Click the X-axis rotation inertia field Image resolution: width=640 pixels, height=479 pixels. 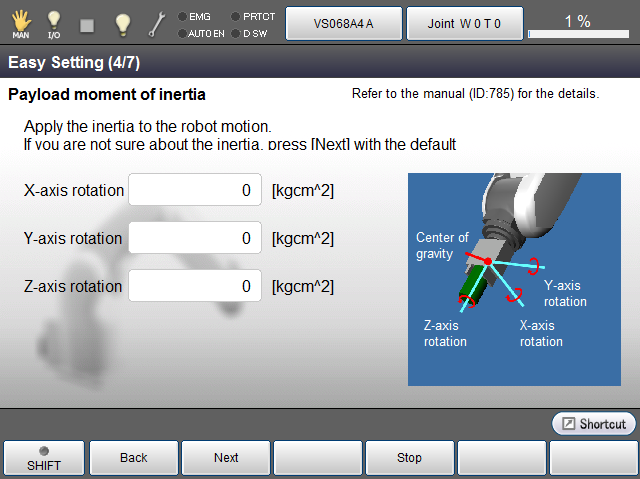195,190
